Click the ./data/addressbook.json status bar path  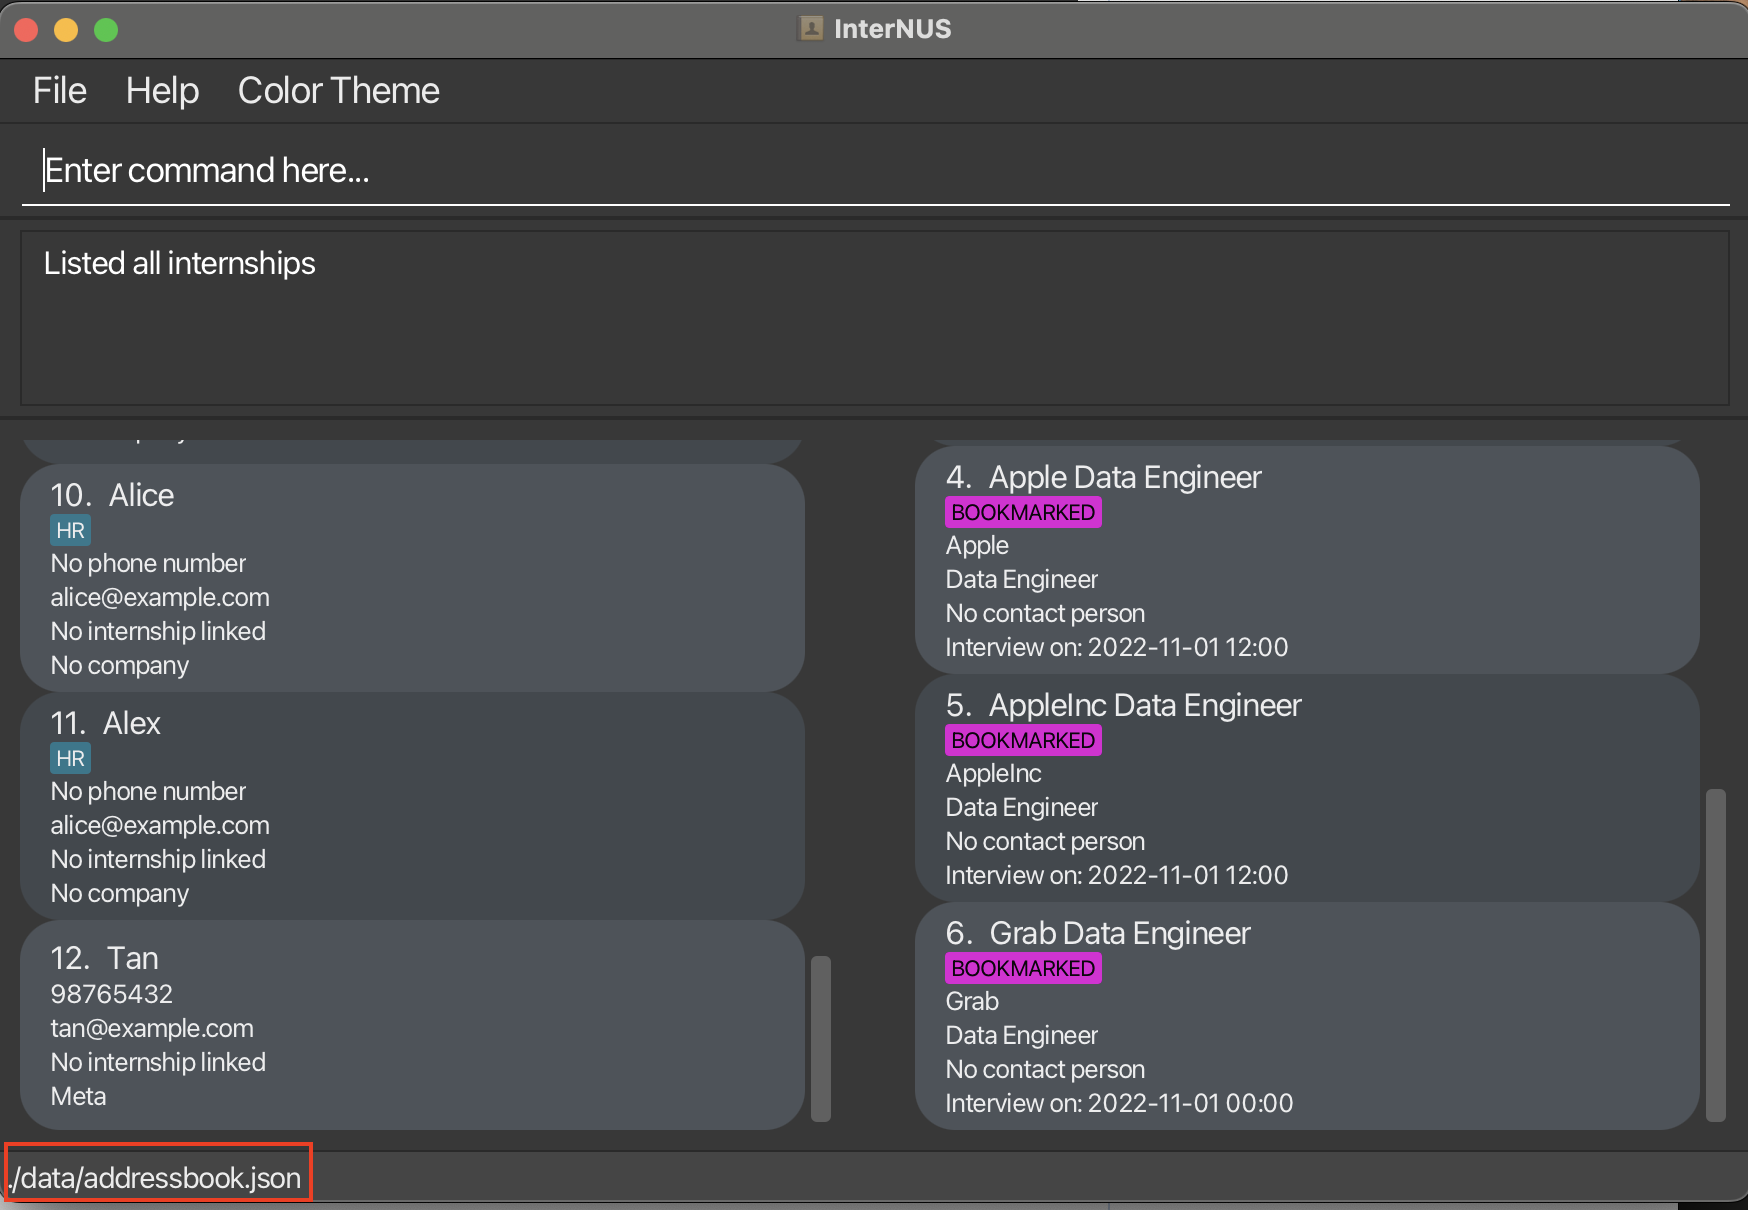click(x=156, y=1178)
